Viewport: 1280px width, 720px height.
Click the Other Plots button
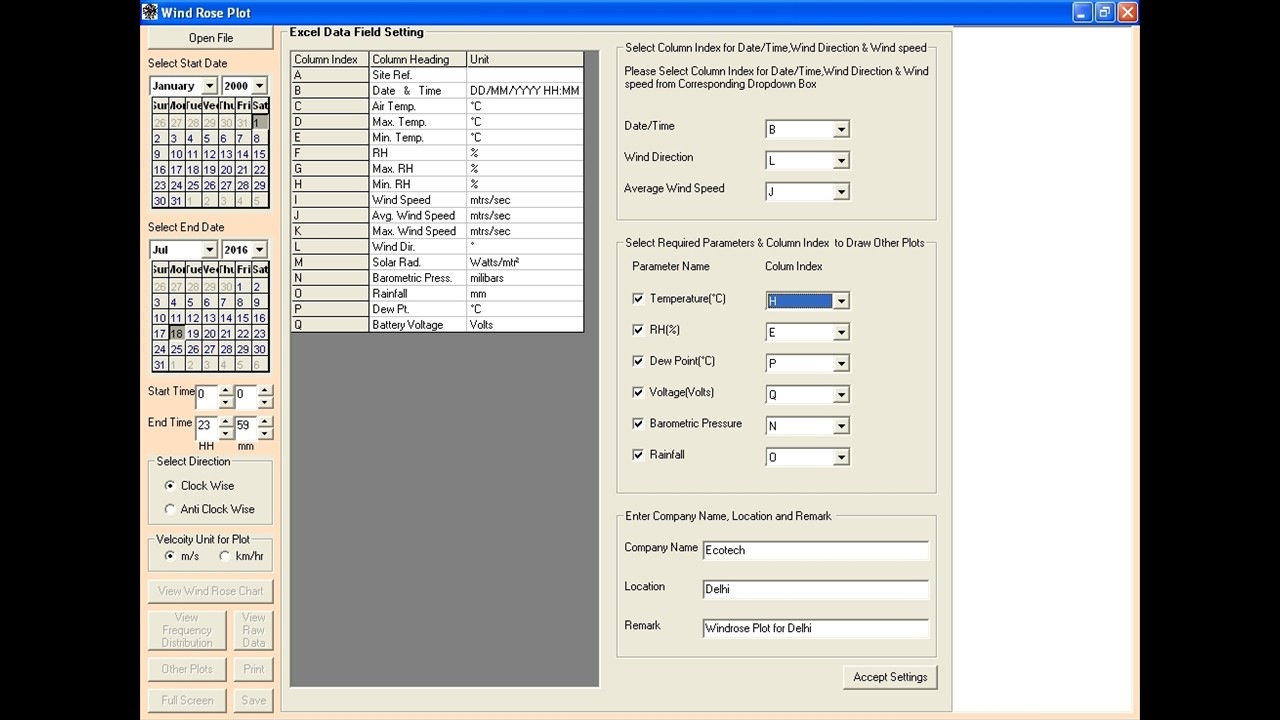(x=187, y=669)
